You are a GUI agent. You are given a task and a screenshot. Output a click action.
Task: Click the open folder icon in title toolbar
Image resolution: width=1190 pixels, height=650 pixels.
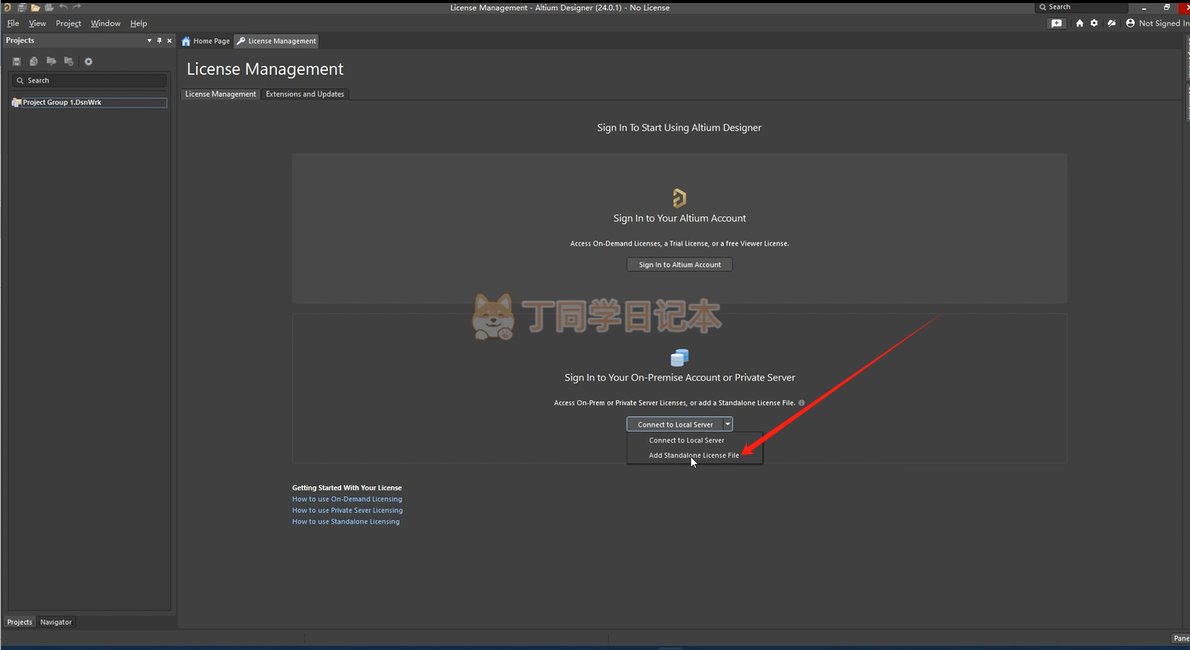tap(34, 7)
